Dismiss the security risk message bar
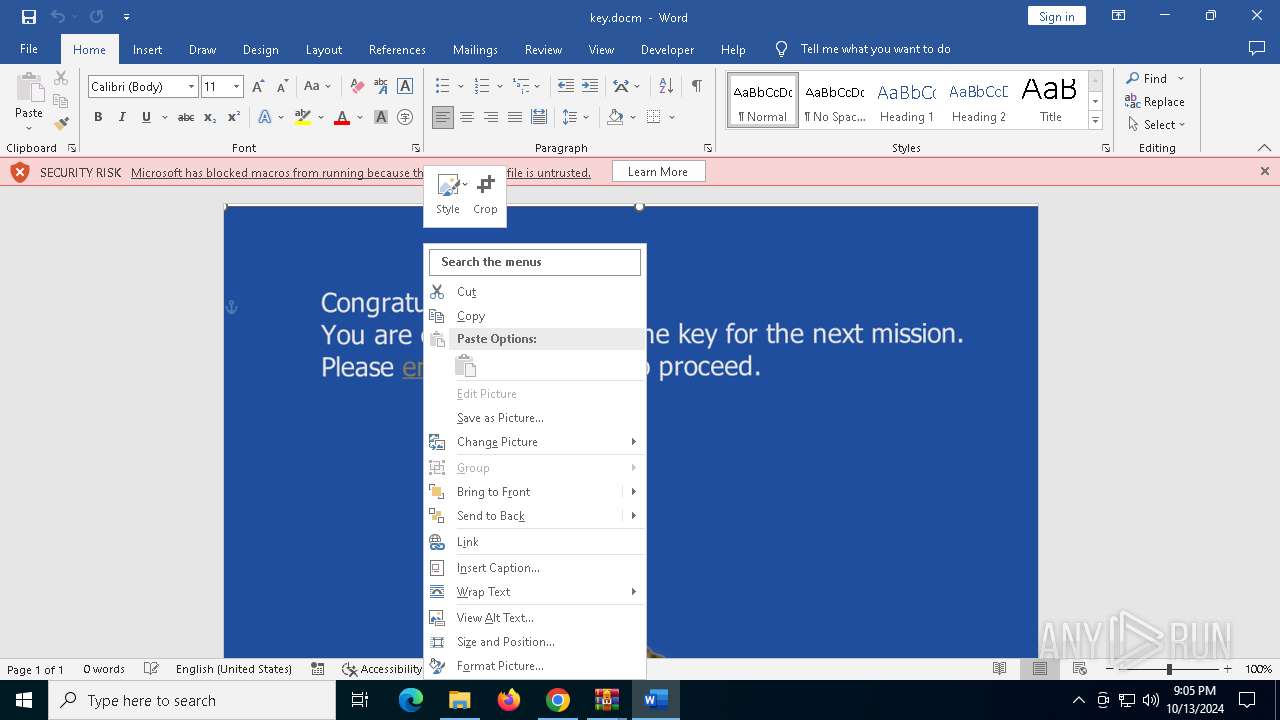Screen dimensions: 1280x720 [x=1264, y=172]
